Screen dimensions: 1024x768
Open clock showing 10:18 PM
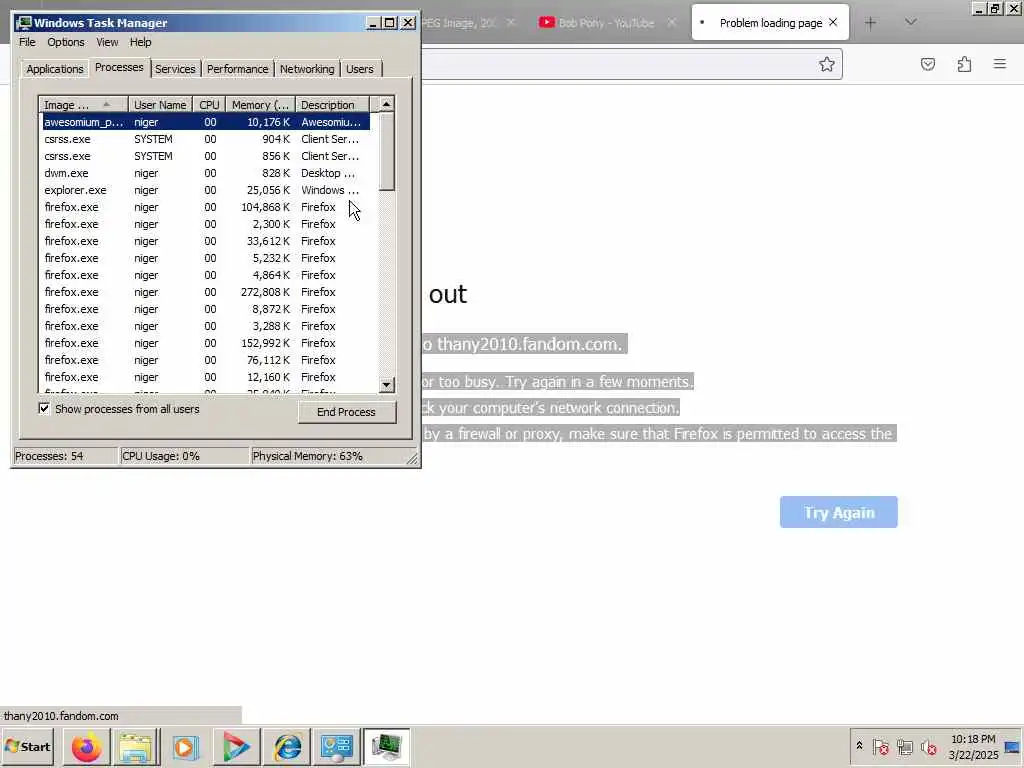[973, 747]
